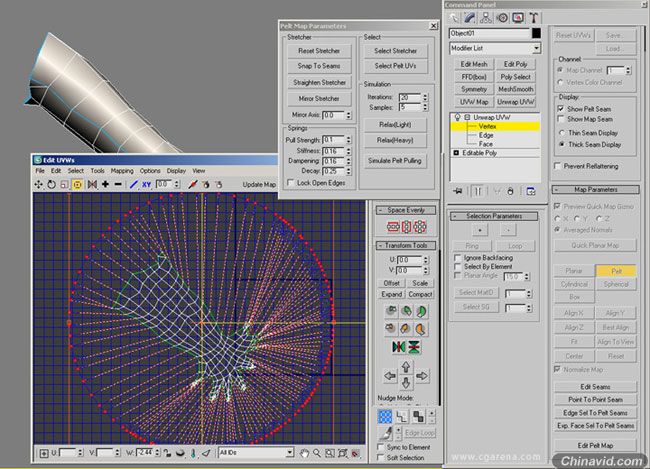This screenshot has width=650, height=469.
Task: Open the All IDs dropdown
Action: pos(290,452)
